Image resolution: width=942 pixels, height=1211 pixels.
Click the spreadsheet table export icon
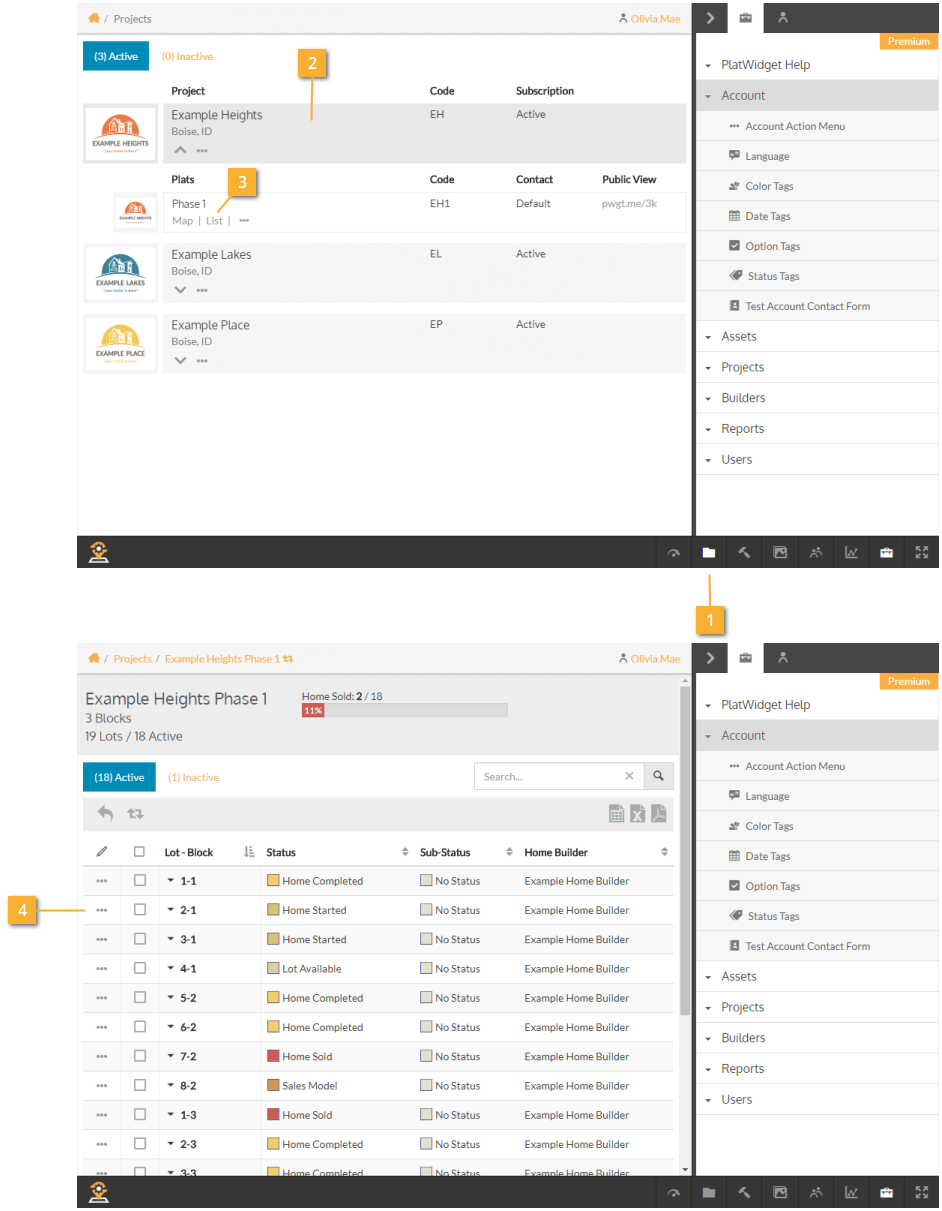pos(617,814)
